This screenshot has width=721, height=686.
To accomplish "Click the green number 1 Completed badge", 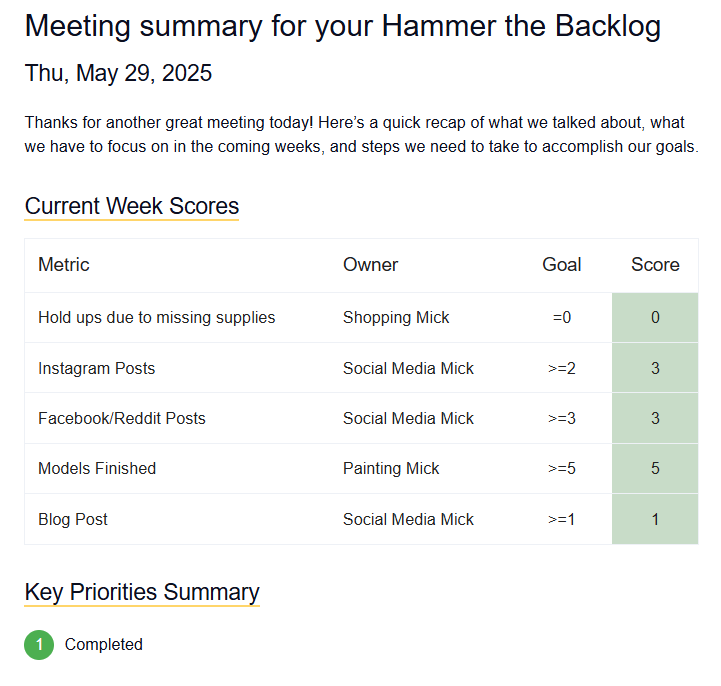I will click(x=39, y=645).
